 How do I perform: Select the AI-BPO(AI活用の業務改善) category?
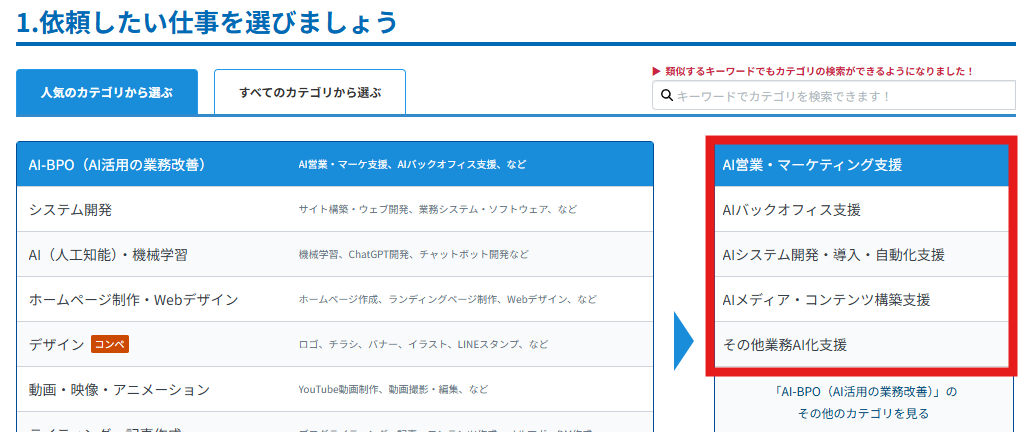124,164
